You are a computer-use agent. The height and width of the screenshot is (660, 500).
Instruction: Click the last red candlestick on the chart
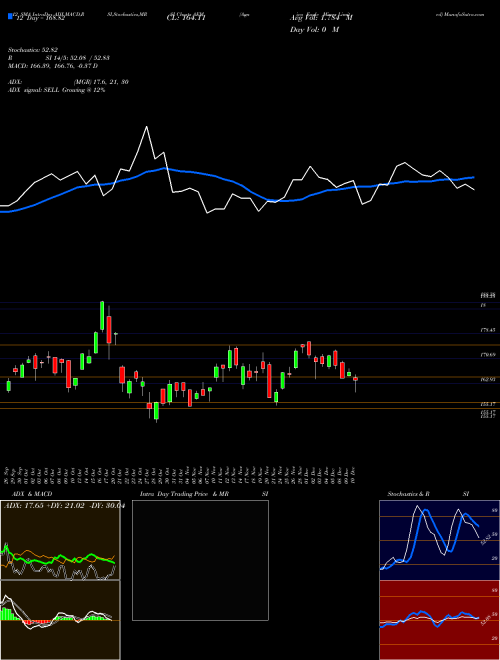click(x=356, y=379)
